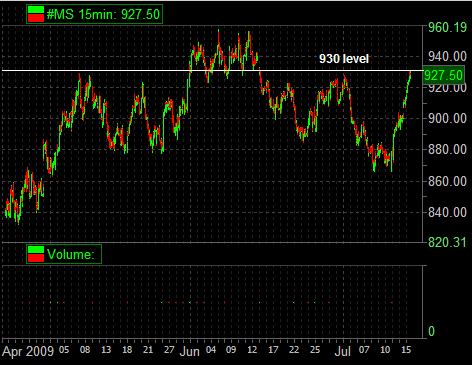Click the volume axis '0' label
472x365 pixels.
[x=431, y=331]
